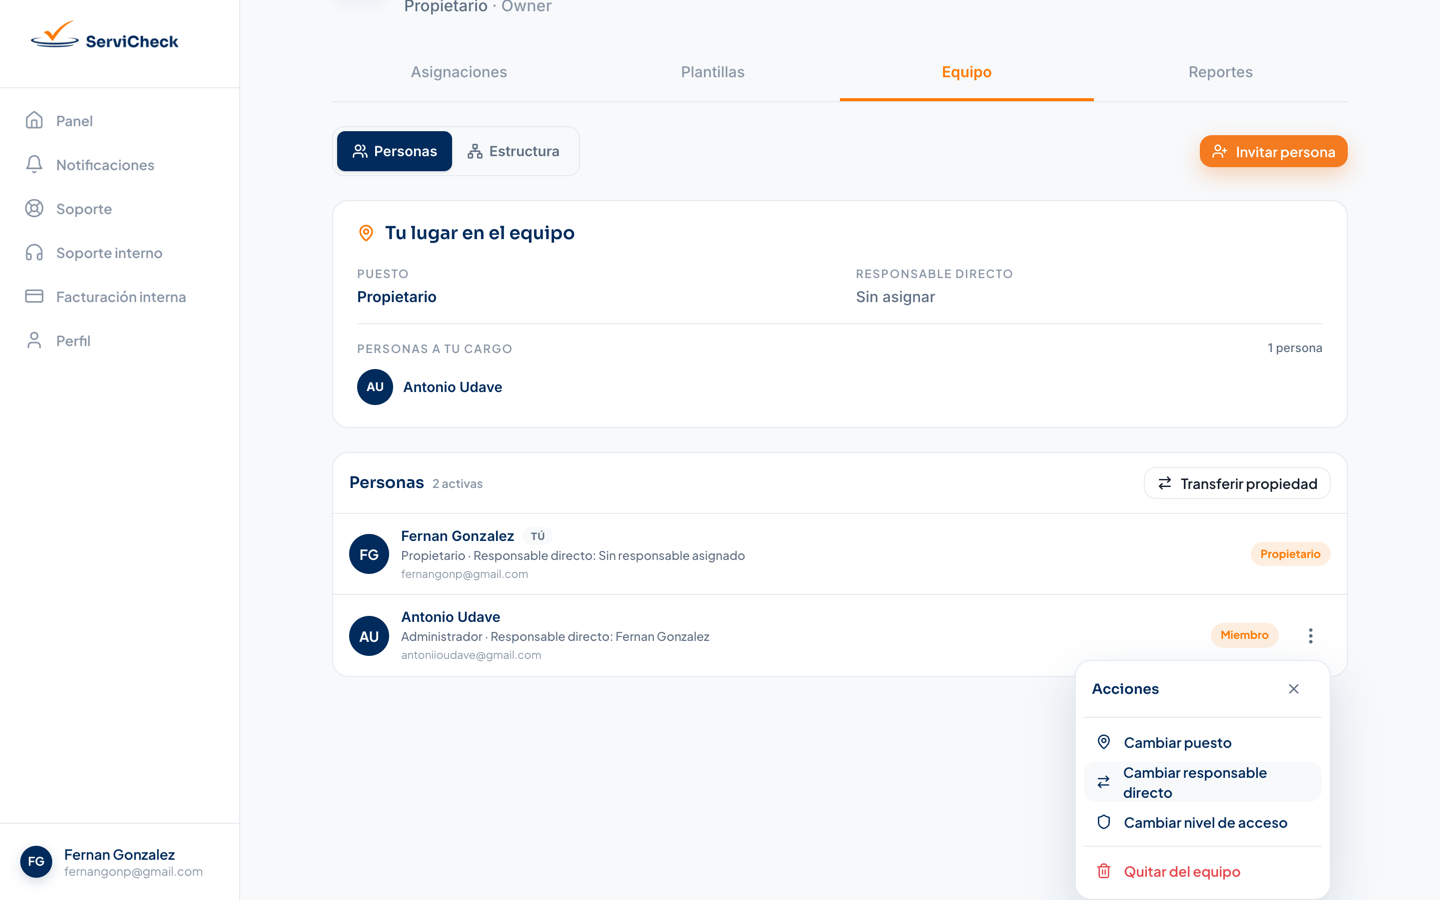Click the '1 persona' count text
The width and height of the screenshot is (1440, 900).
click(x=1295, y=348)
